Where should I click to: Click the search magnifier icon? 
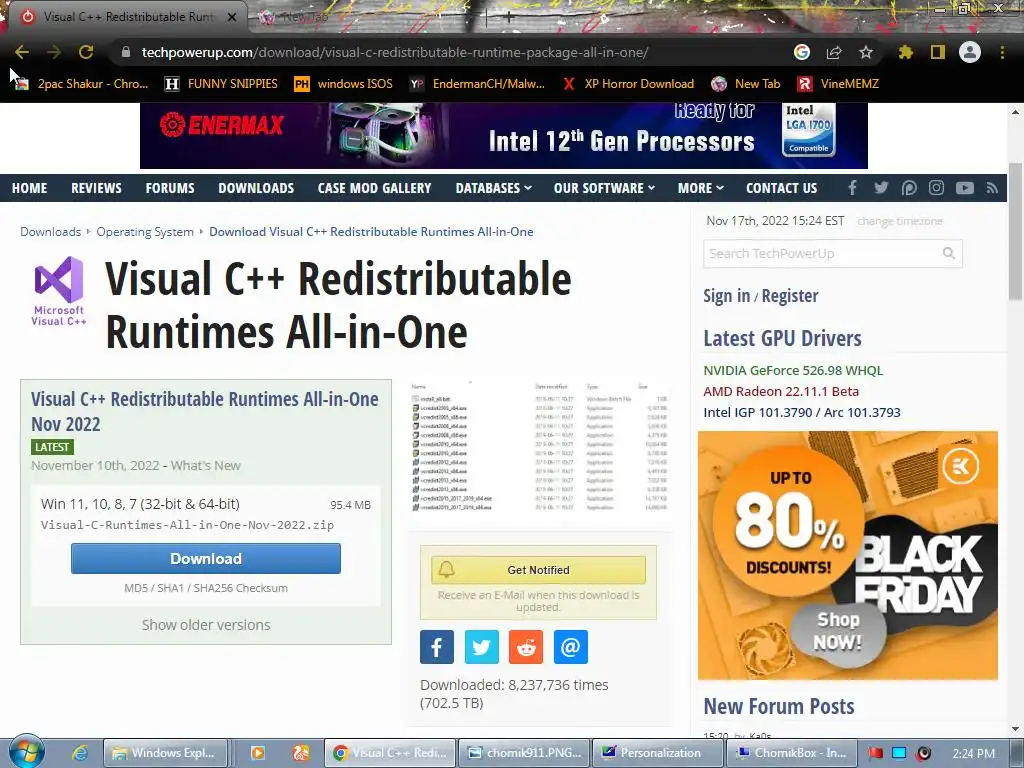pos(948,253)
